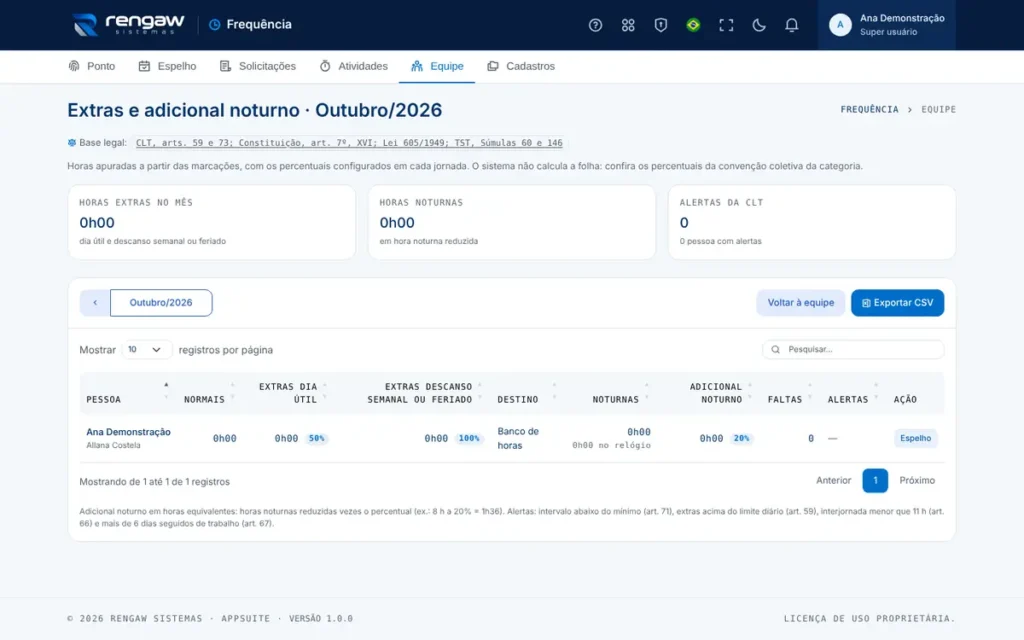Click the Rengaw Sistemas logo
The width and height of the screenshot is (1024, 640).
tap(128, 25)
